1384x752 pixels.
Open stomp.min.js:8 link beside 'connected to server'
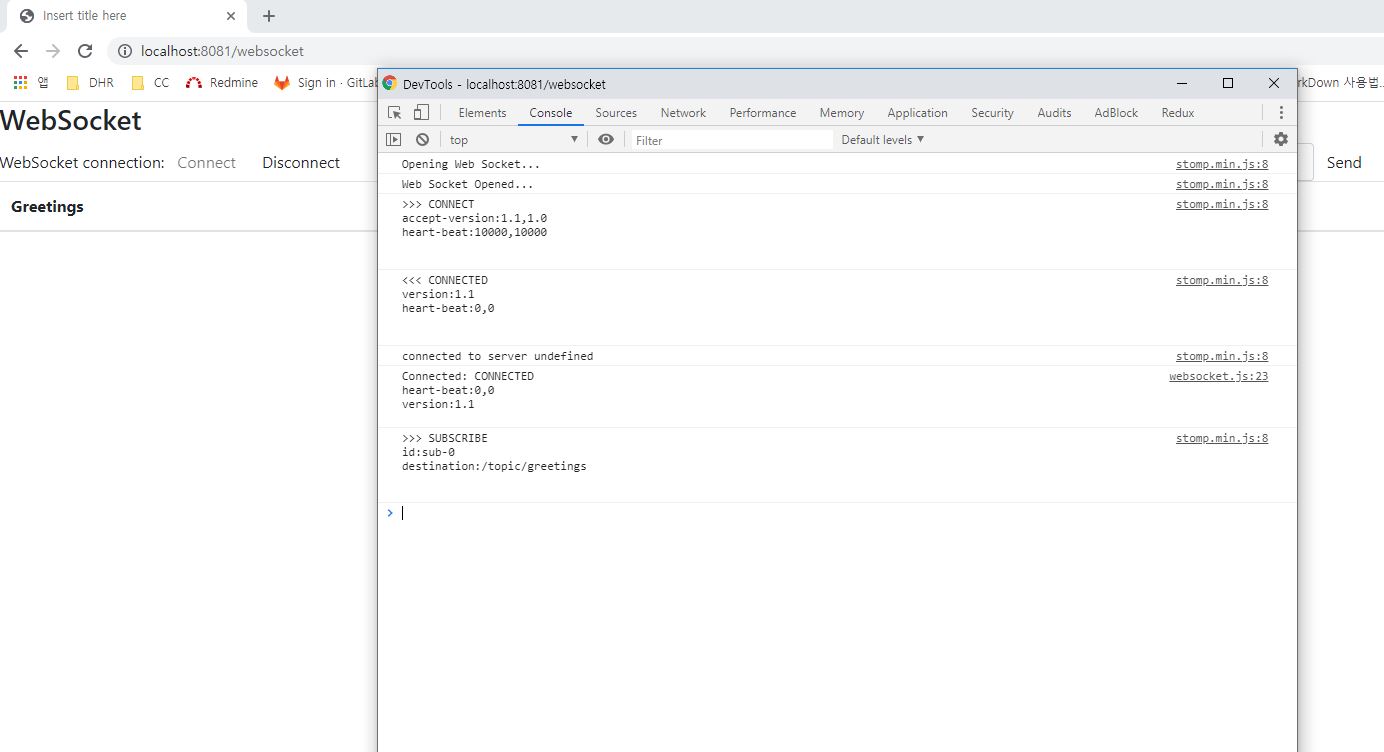pos(1222,356)
